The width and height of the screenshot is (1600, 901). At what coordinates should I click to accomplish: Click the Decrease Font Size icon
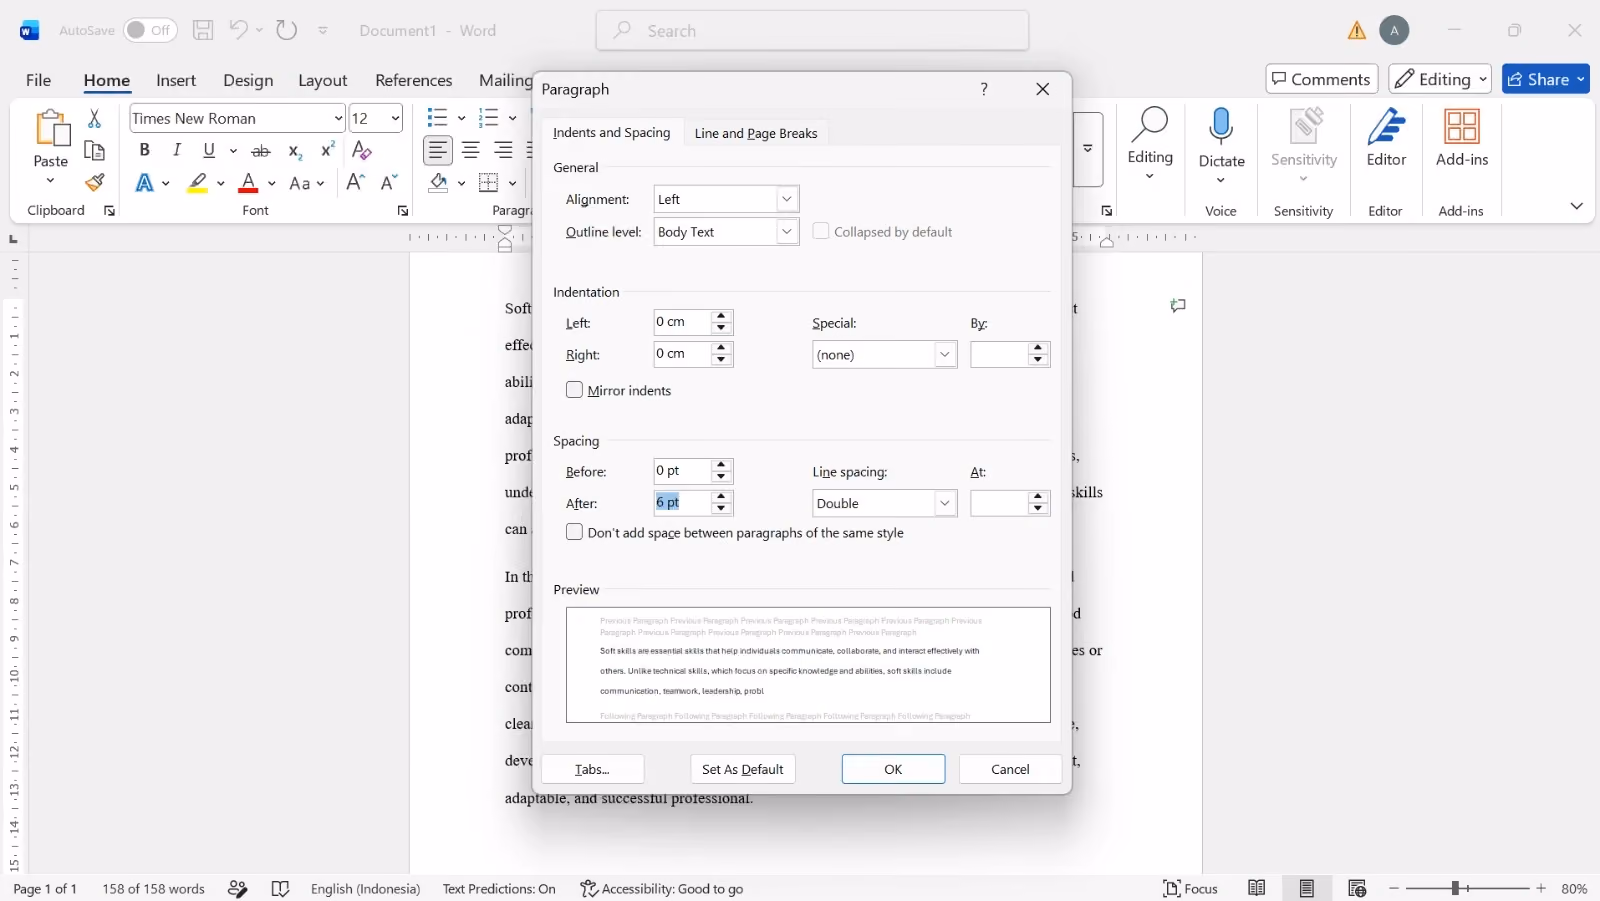click(389, 183)
